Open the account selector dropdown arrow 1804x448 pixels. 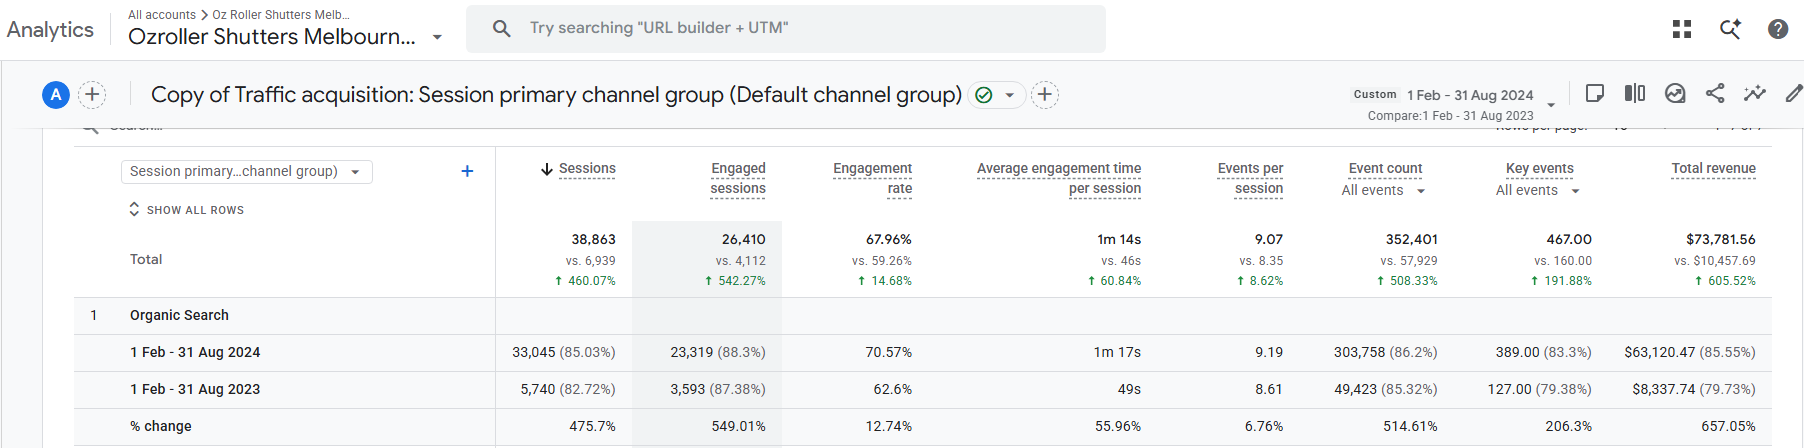pos(437,37)
